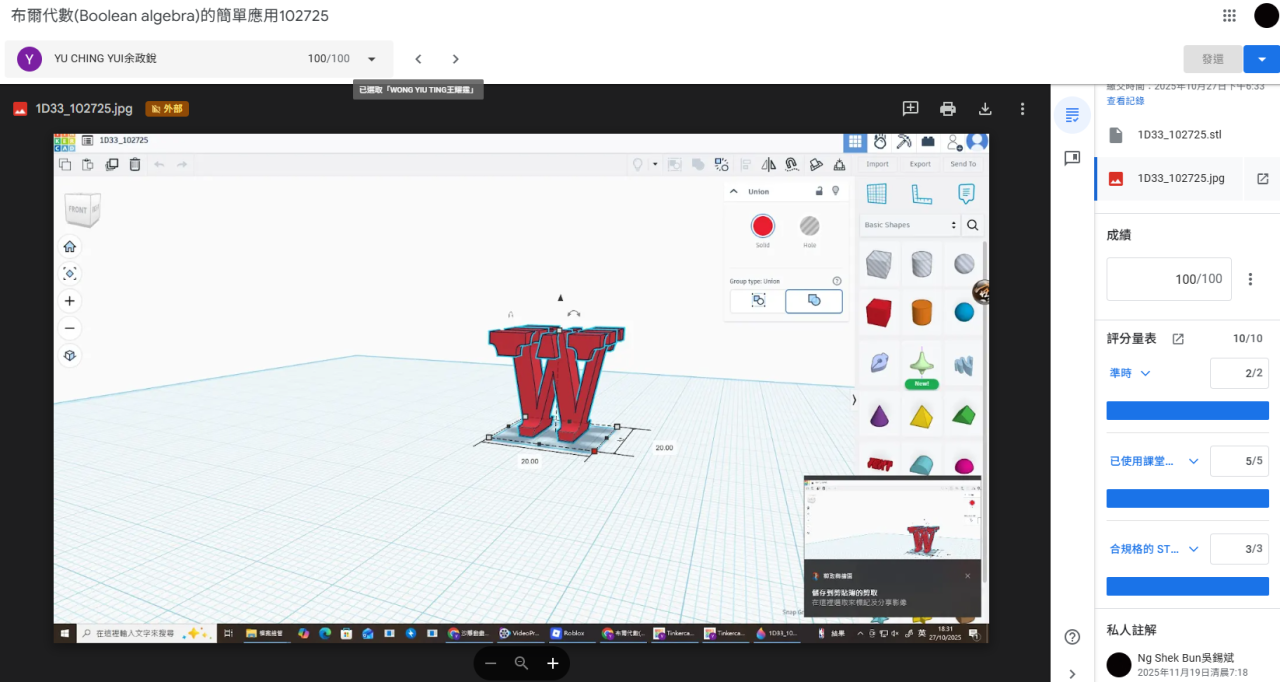This screenshot has width=1280, height=682.
Task: Click the 查看記錄 link
Action: point(1125,101)
